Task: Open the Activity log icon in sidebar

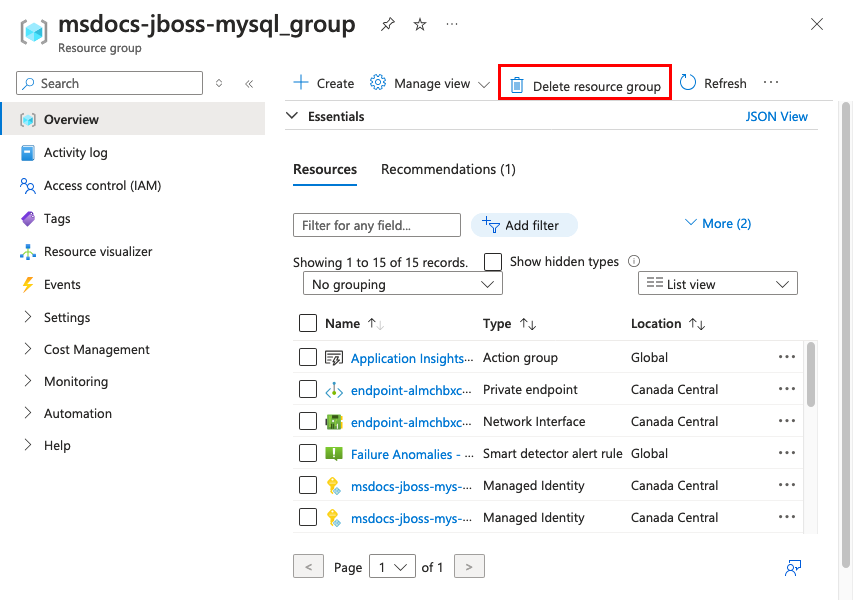Action: (28, 153)
